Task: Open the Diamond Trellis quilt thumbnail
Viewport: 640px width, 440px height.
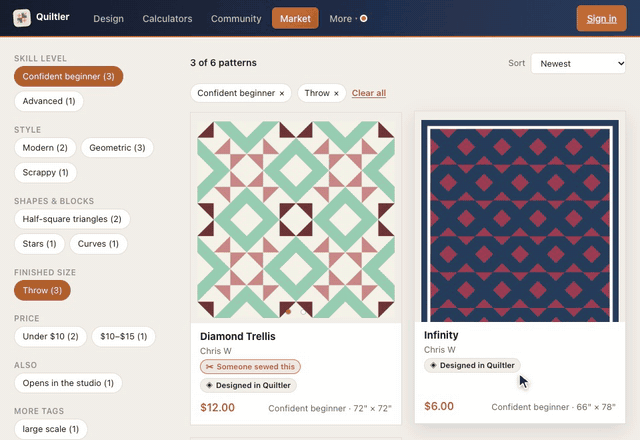Action: coord(296,220)
